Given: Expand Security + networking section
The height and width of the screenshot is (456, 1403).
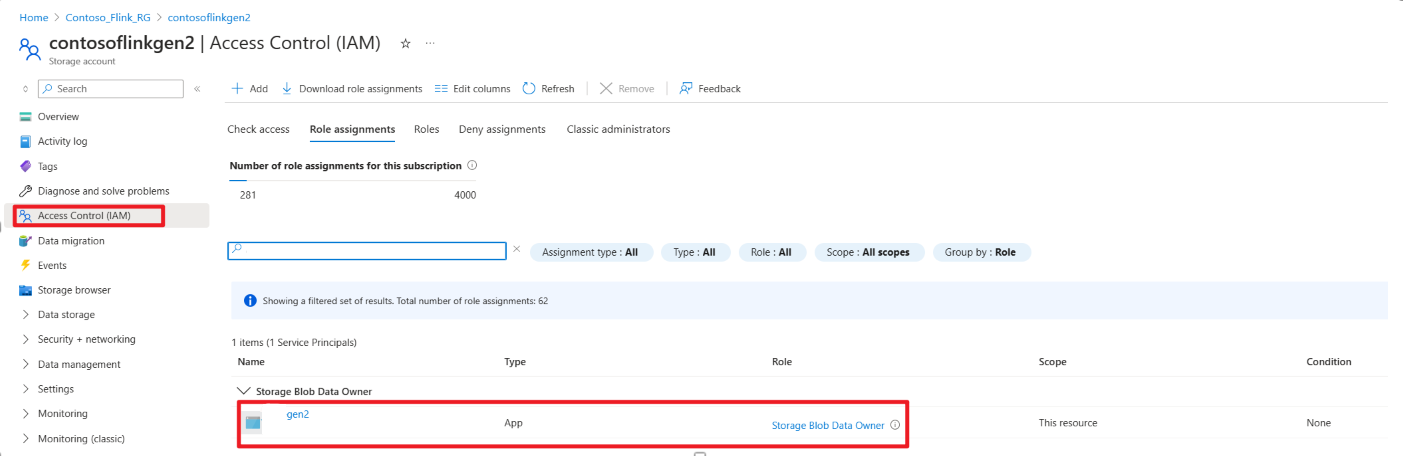Looking at the screenshot, I should [26, 340].
